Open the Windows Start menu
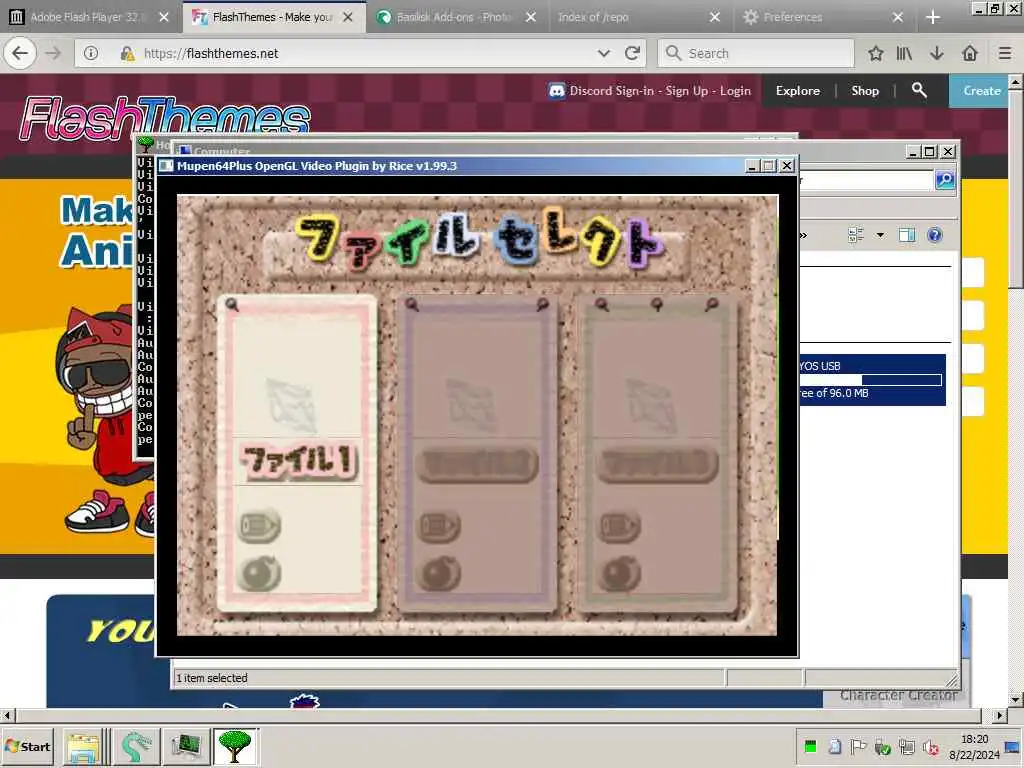This screenshot has height=768, width=1024. pyautogui.click(x=27, y=746)
